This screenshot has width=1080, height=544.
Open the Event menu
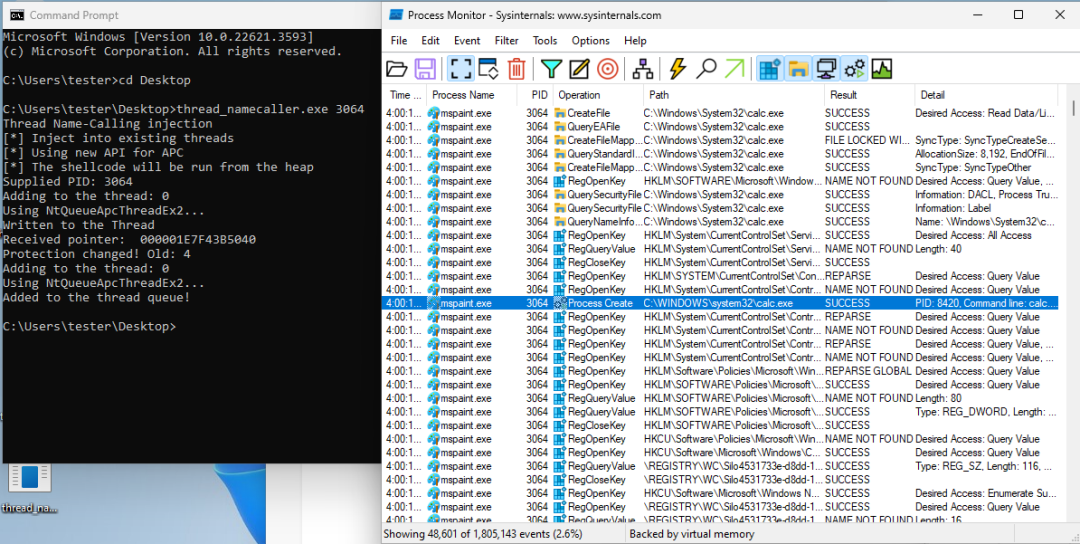468,41
